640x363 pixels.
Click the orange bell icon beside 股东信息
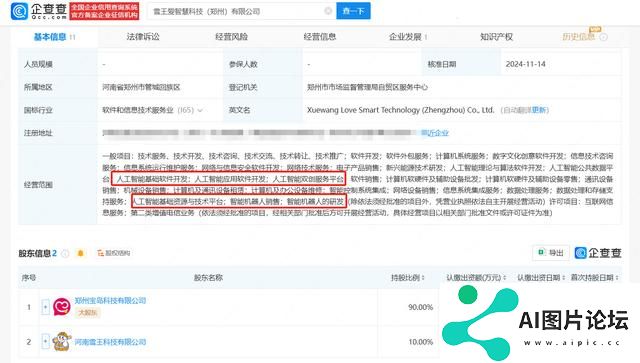click(80, 253)
